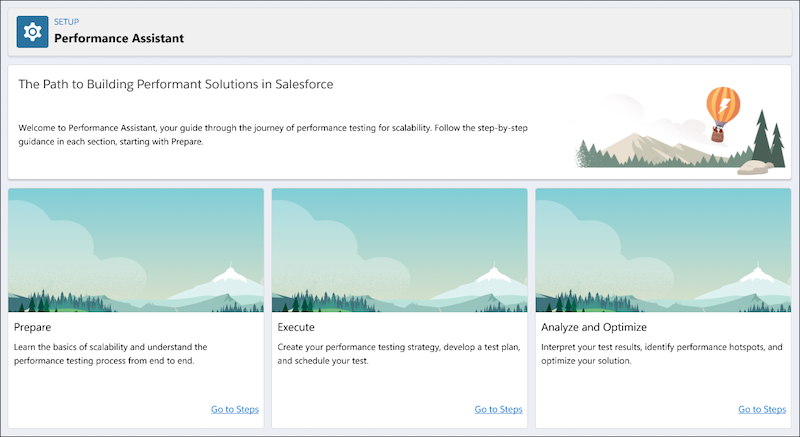
Task: Open Go to Steps under Prepare
Action: (x=235, y=409)
